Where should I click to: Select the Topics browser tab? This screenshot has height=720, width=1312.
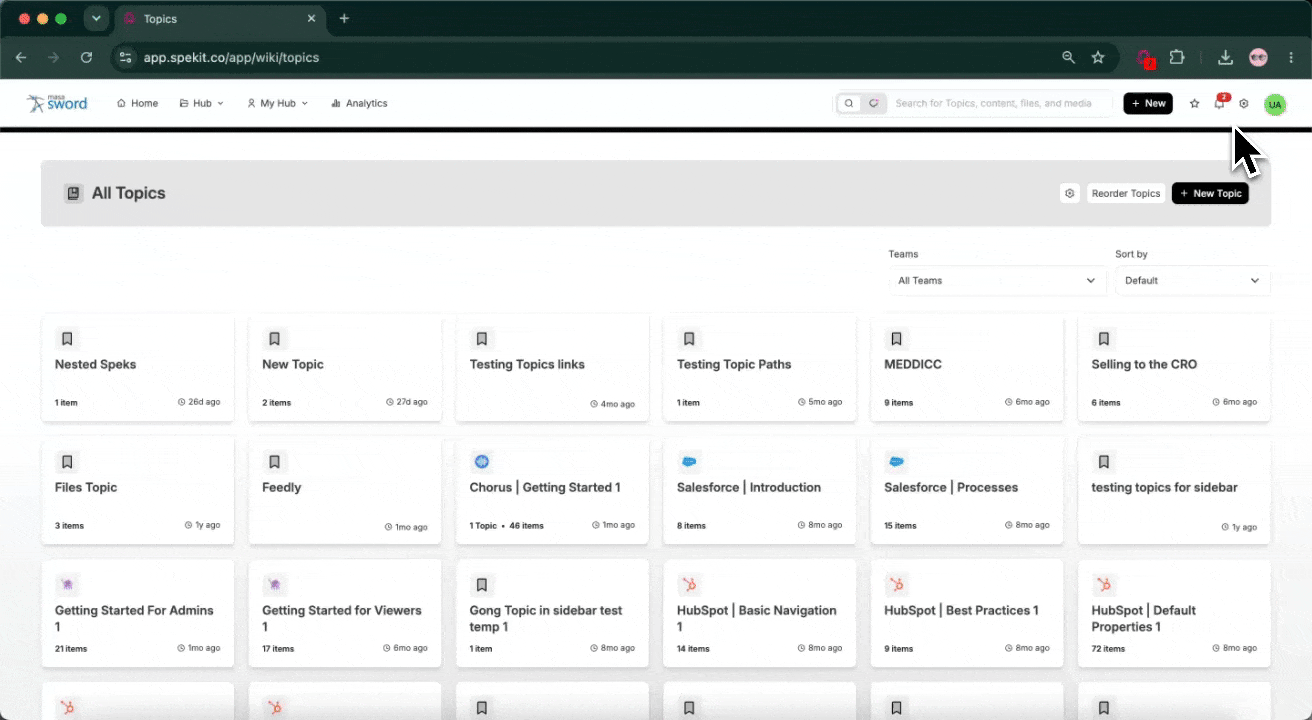point(219,18)
